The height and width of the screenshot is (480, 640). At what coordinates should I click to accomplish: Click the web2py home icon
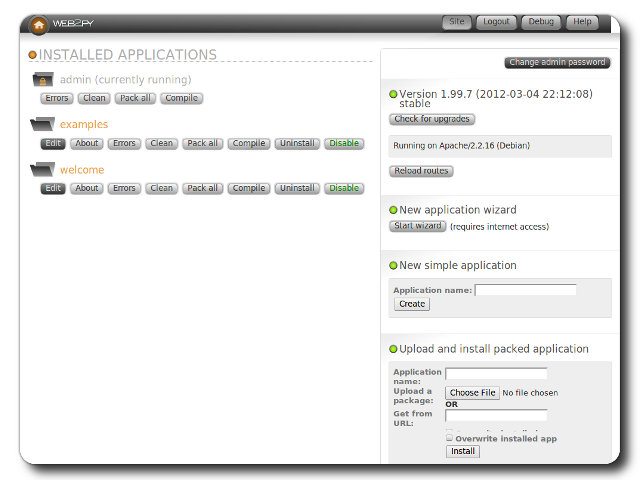pyautogui.click(x=38, y=25)
